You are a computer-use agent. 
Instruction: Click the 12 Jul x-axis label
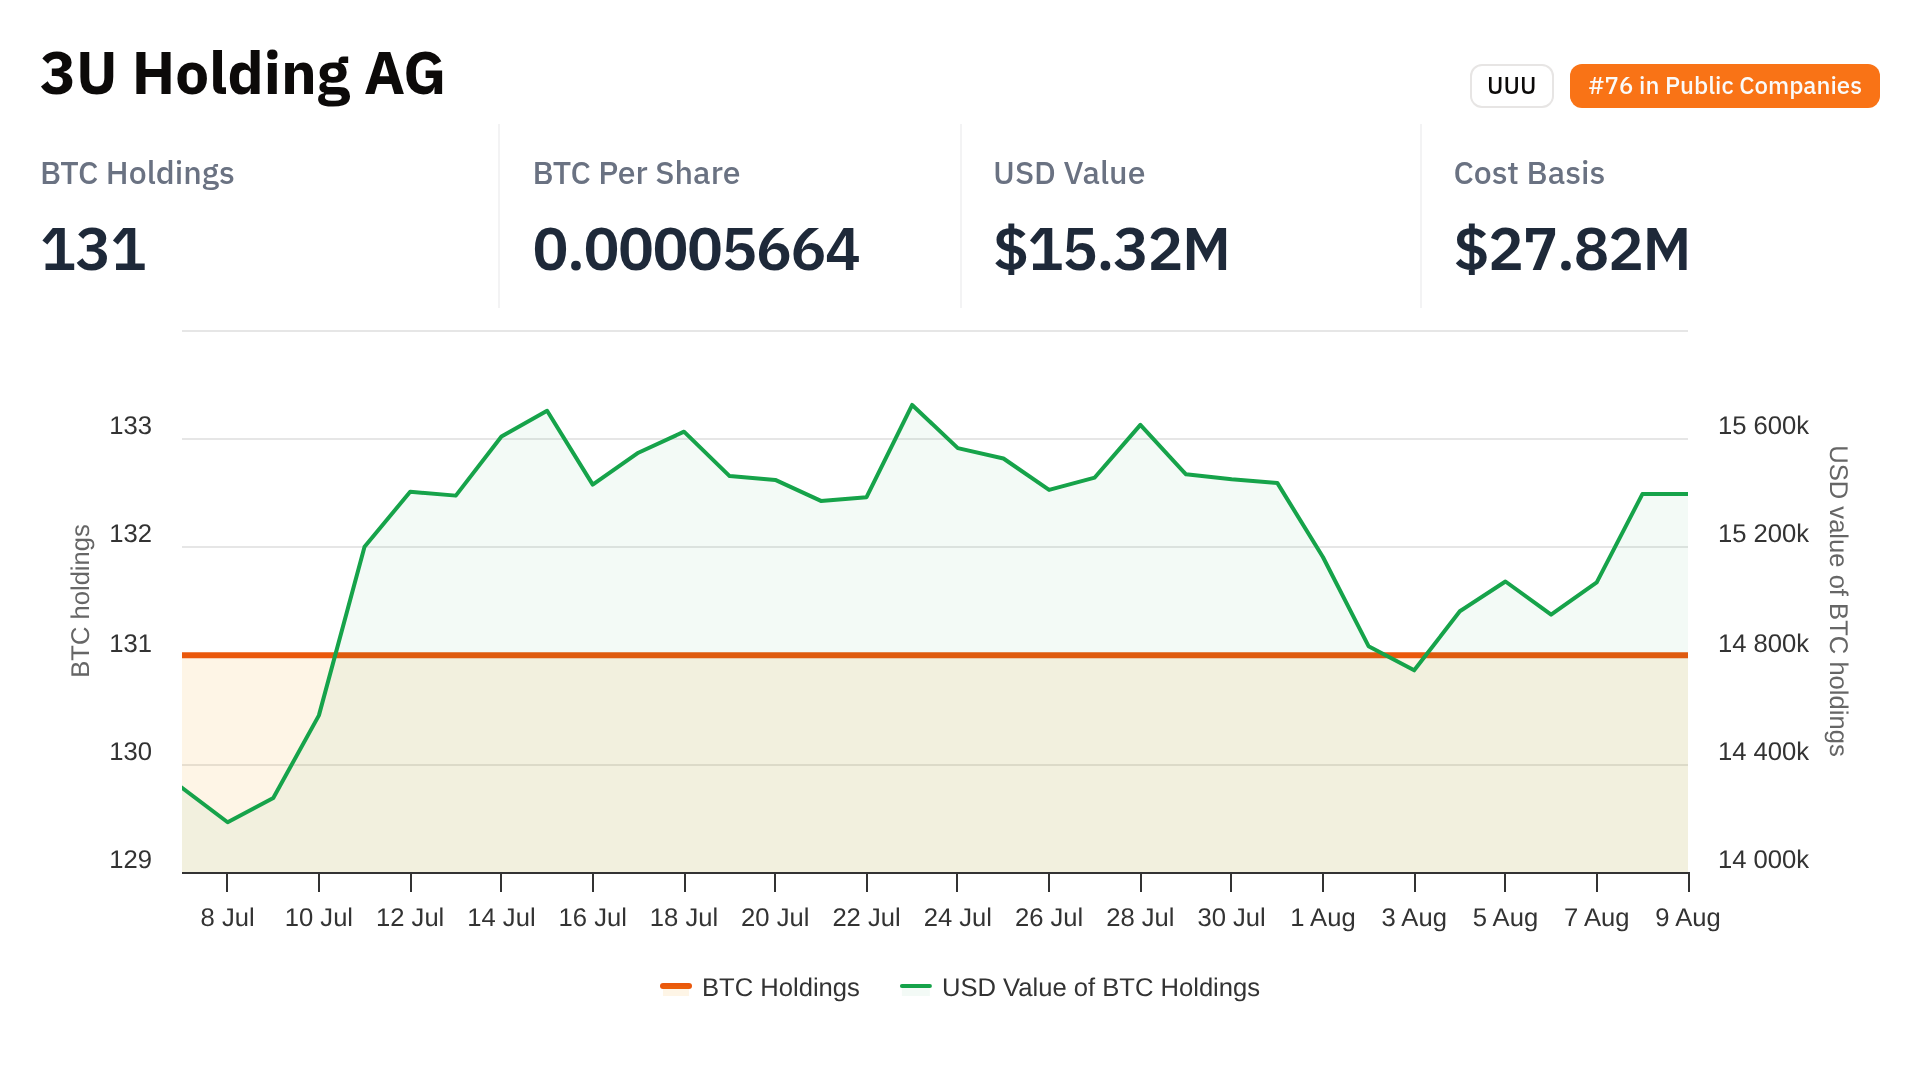point(410,917)
